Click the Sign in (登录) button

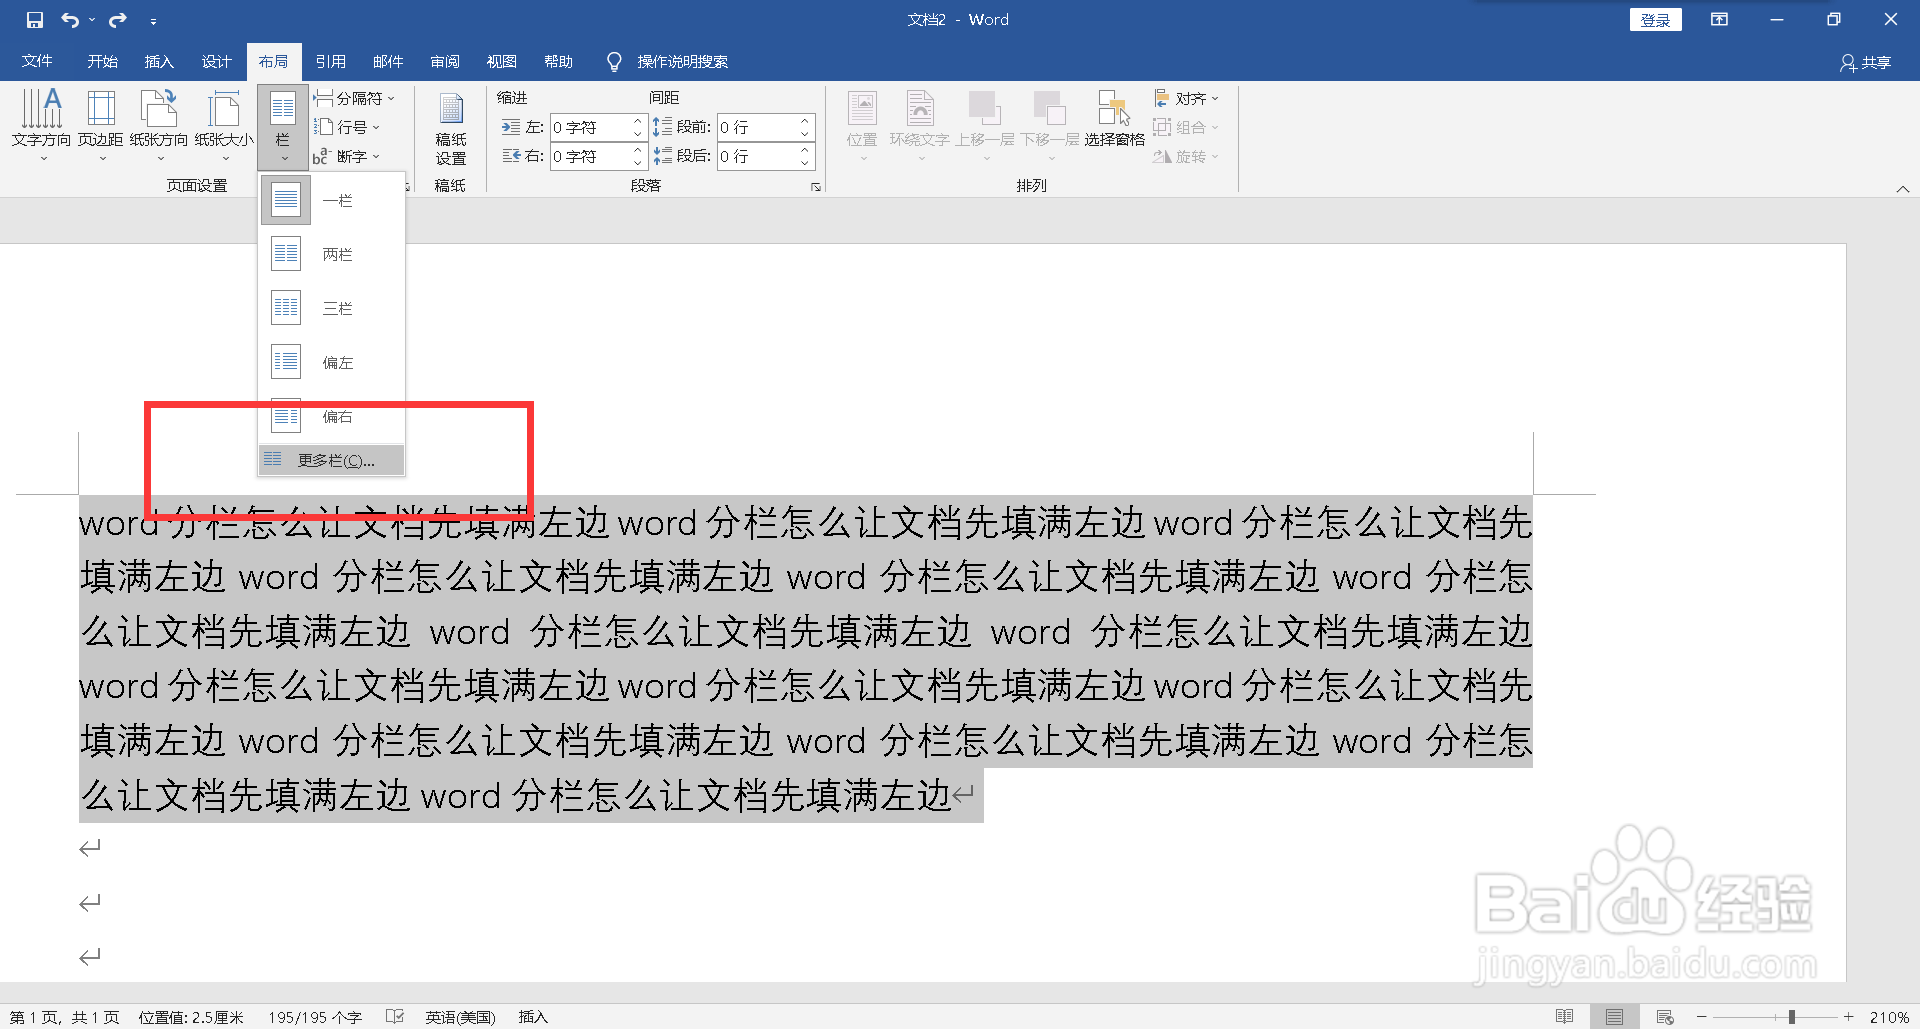(1655, 20)
